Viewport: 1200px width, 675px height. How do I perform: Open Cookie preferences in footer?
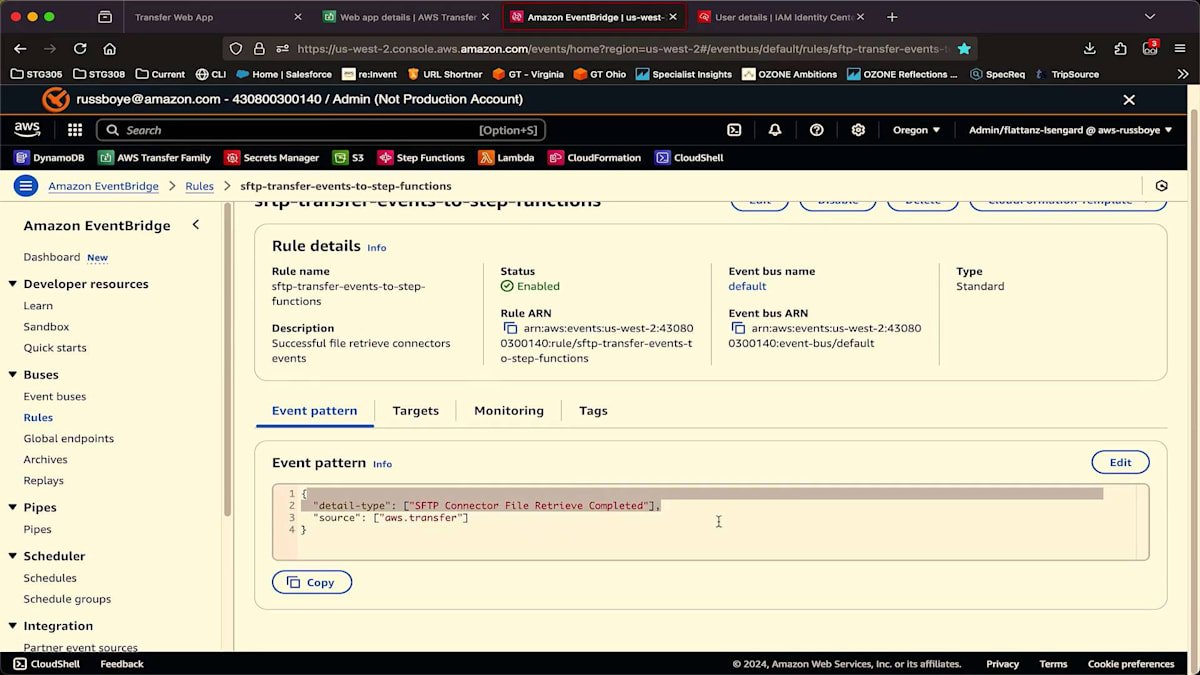tap(1131, 664)
